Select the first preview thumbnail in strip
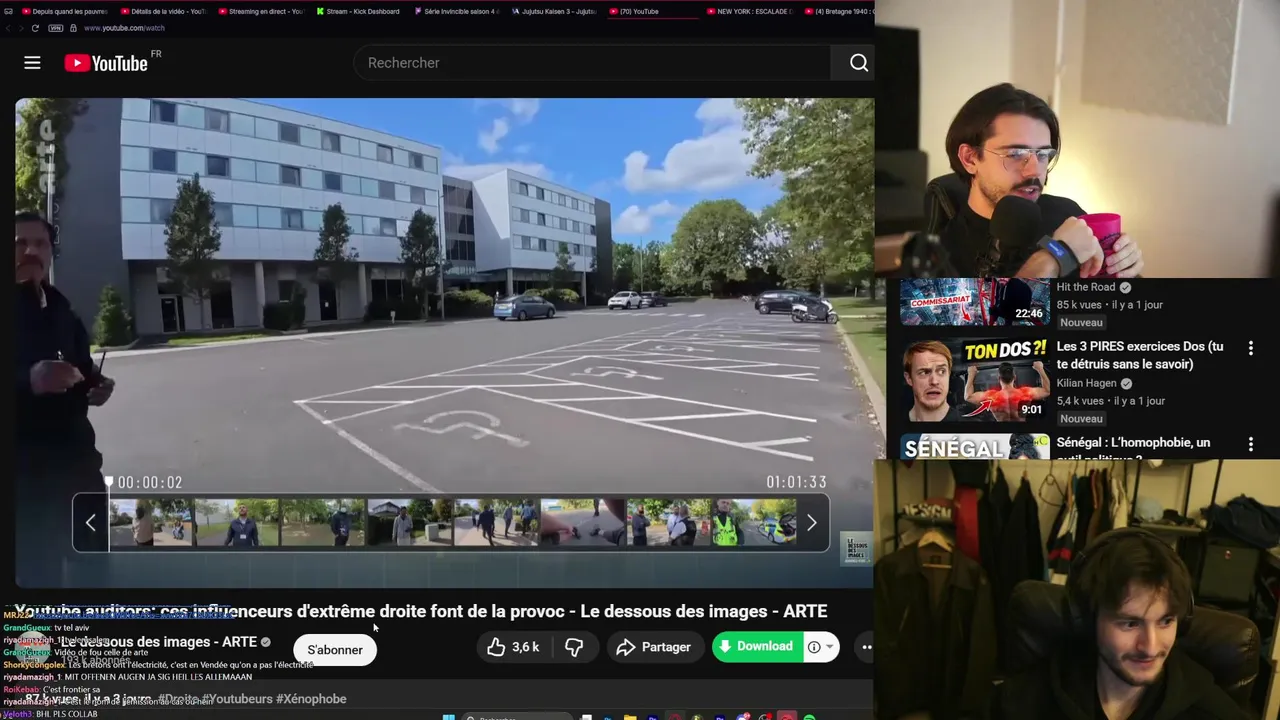 point(150,523)
